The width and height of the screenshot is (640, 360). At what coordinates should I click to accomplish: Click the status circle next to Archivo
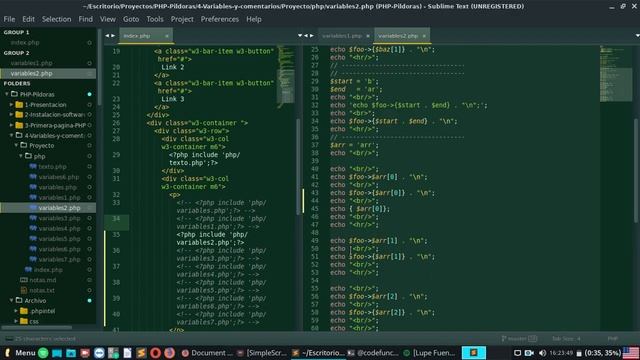pos(89,300)
